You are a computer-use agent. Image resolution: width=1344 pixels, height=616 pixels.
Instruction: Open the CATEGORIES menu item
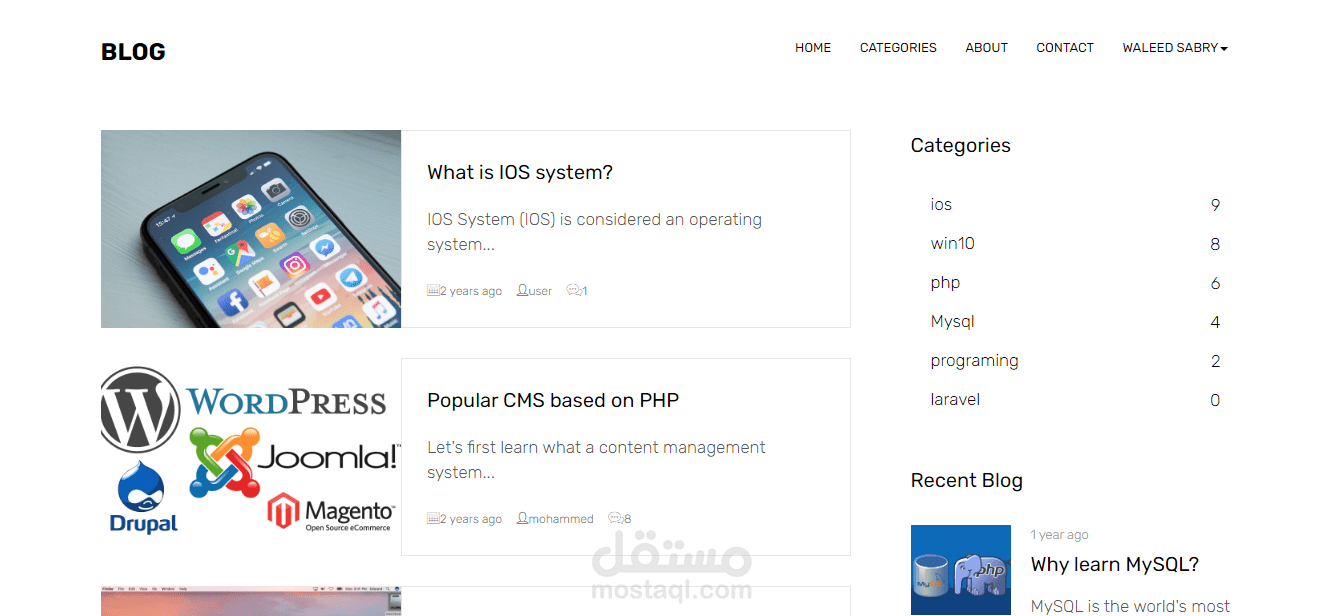point(898,48)
